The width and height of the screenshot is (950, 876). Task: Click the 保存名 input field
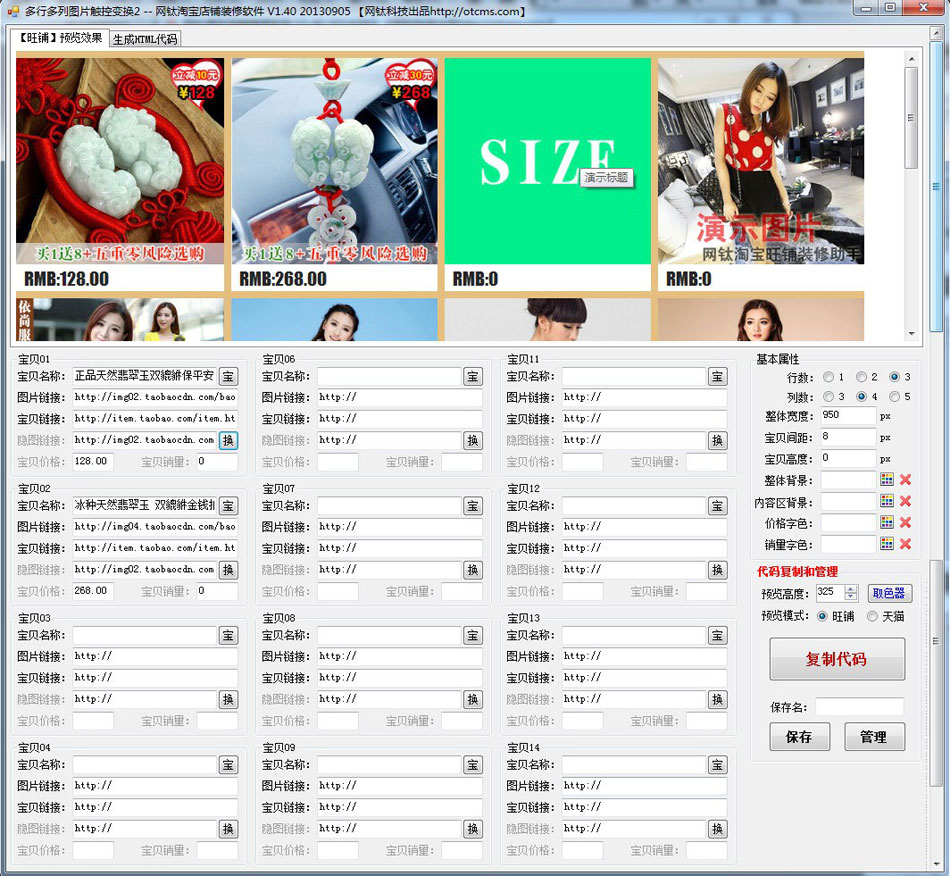[x=858, y=707]
